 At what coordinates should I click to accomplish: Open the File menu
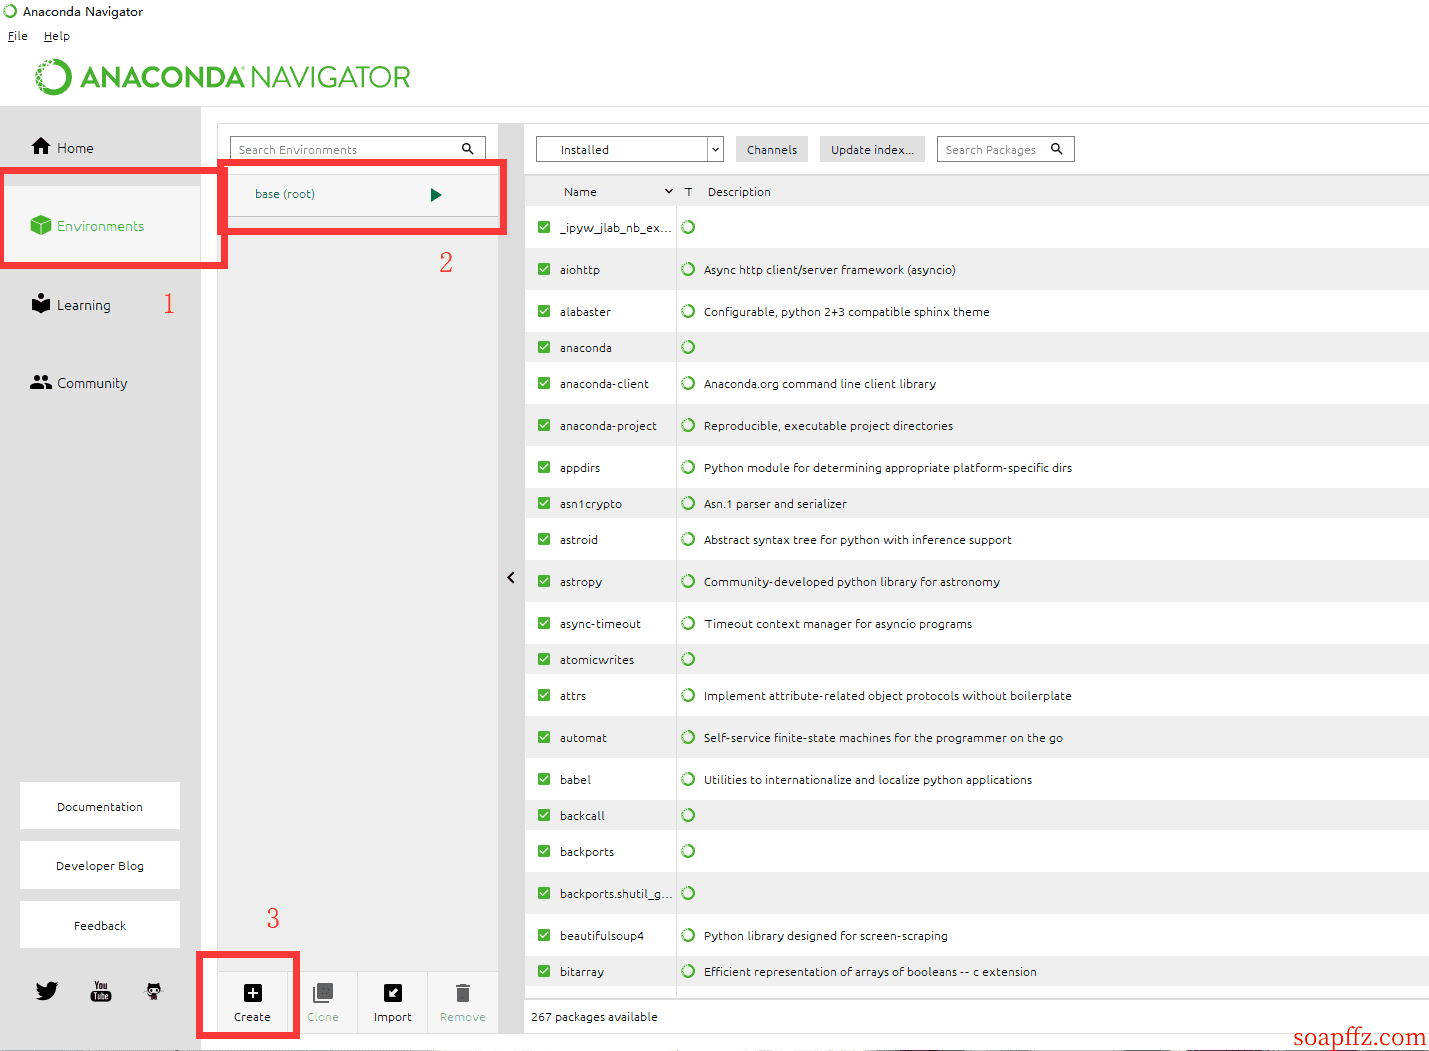(x=18, y=36)
